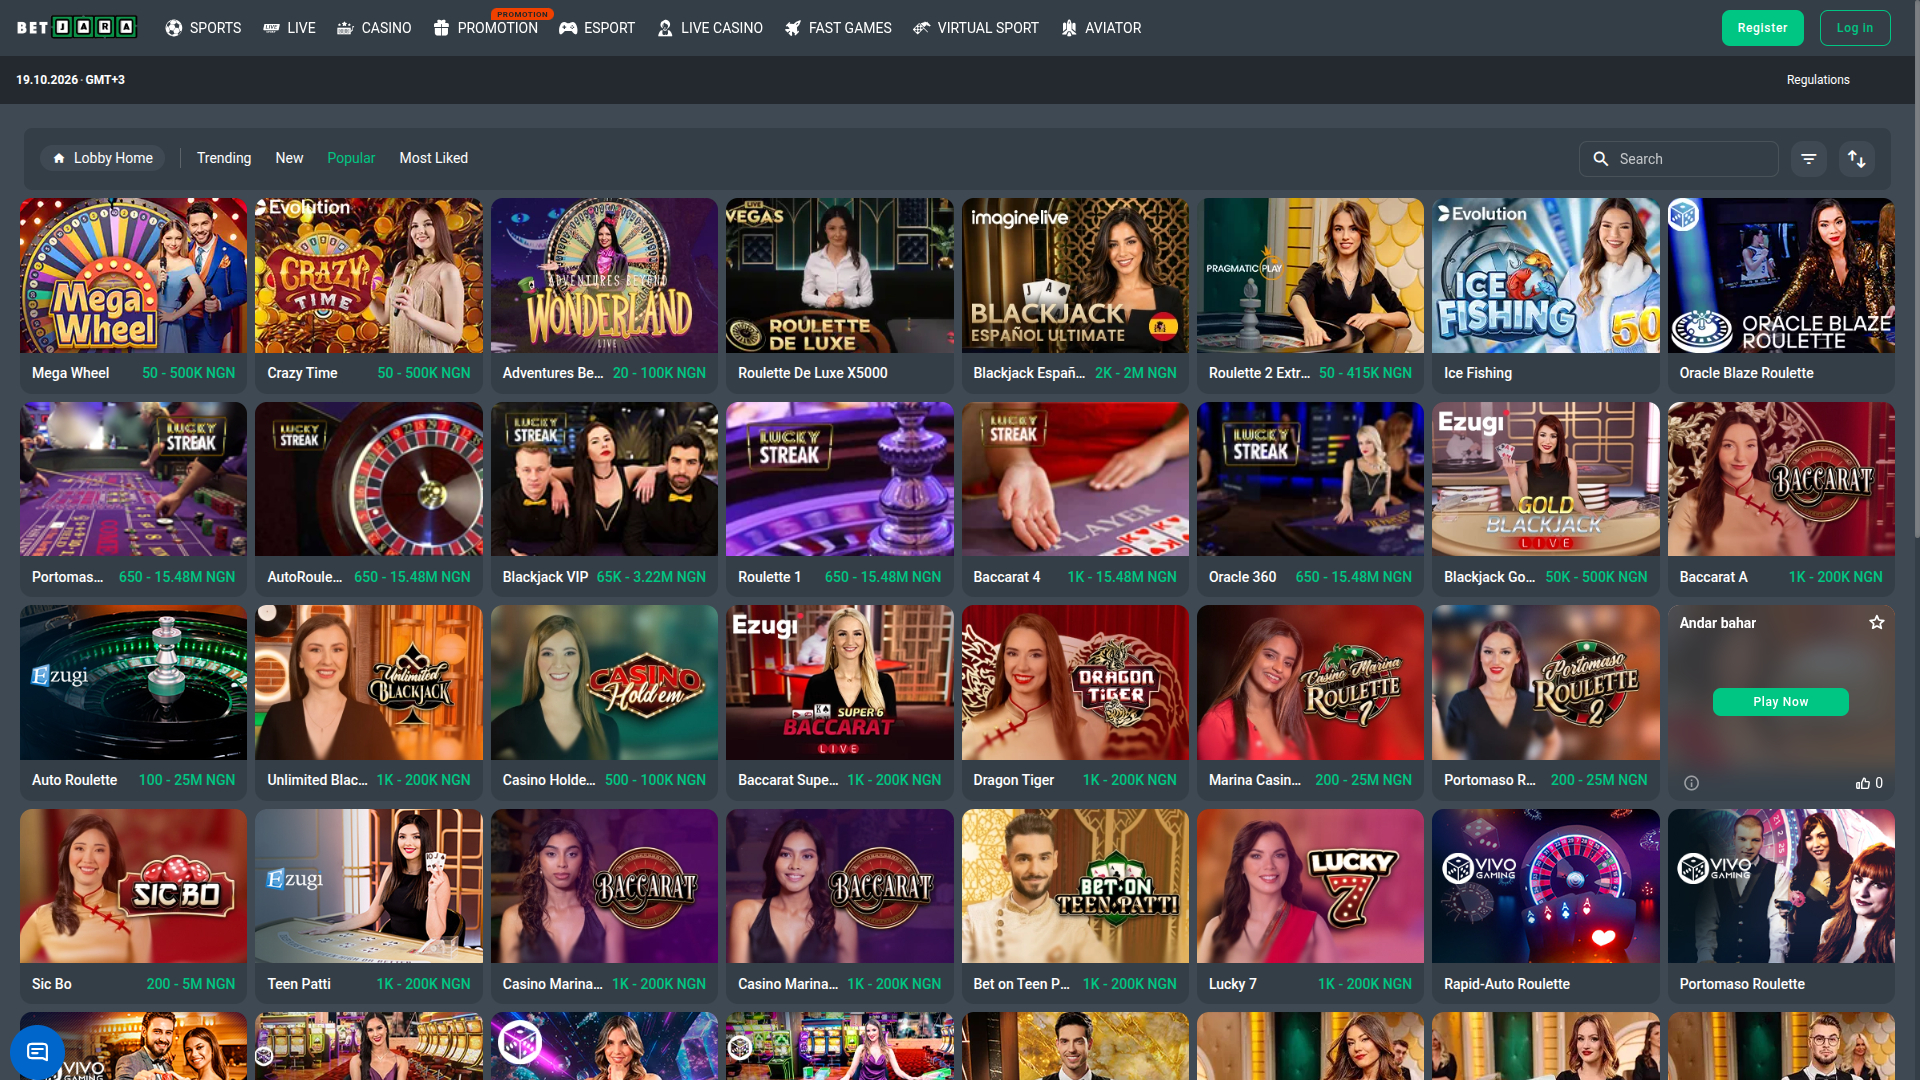Favorite Andar bahar with star icon
The width and height of the screenshot is (1920, 1080).
[x=1876, y=623]
